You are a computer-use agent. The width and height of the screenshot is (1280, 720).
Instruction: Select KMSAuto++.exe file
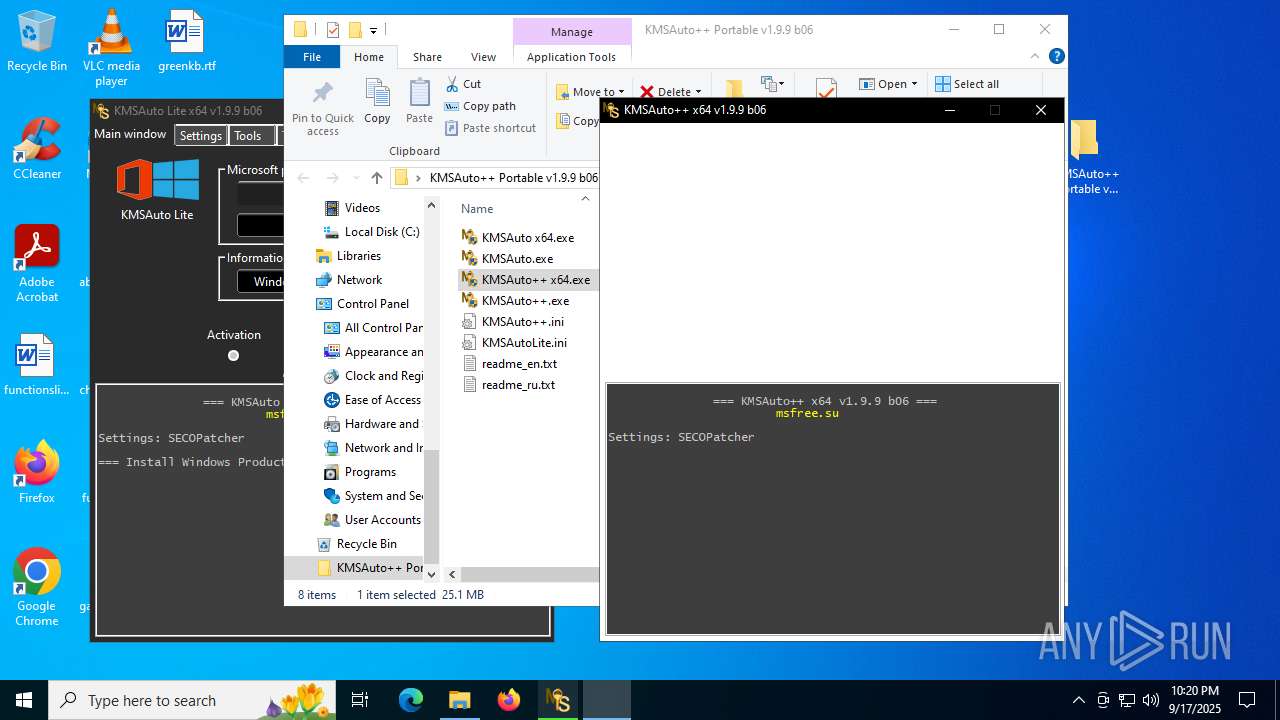tap(527, 301)
